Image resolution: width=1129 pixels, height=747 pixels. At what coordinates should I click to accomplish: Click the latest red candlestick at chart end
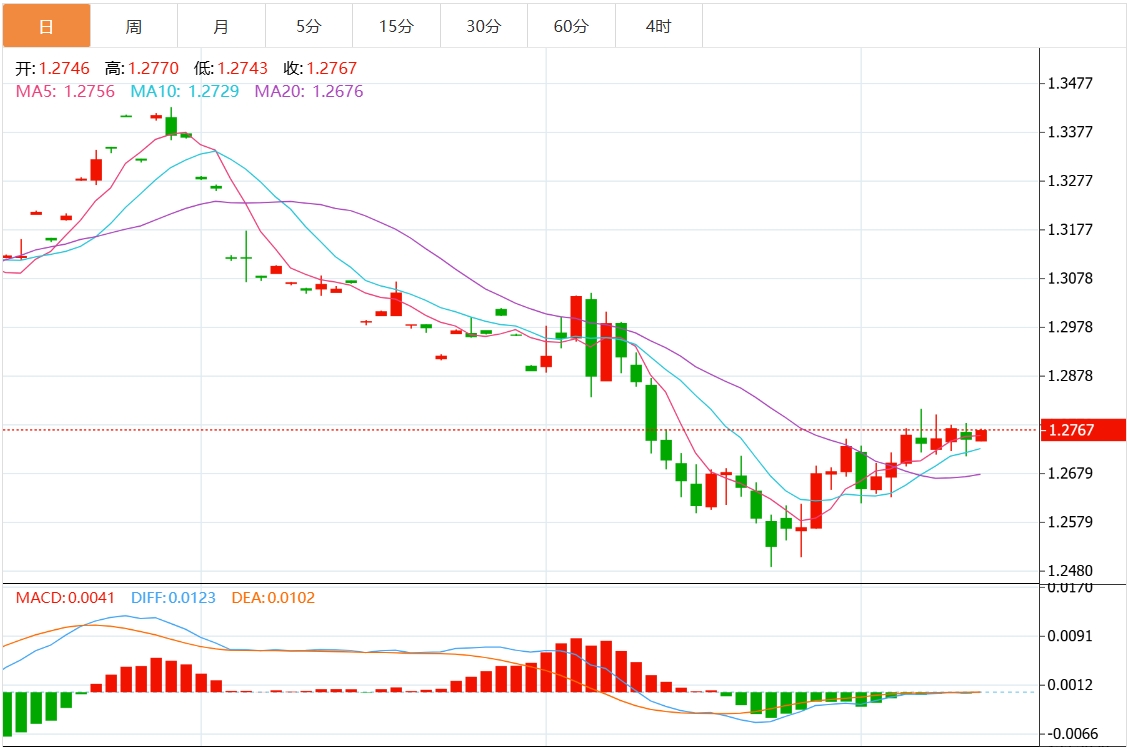pyautogui.click(x=981, y=435)
